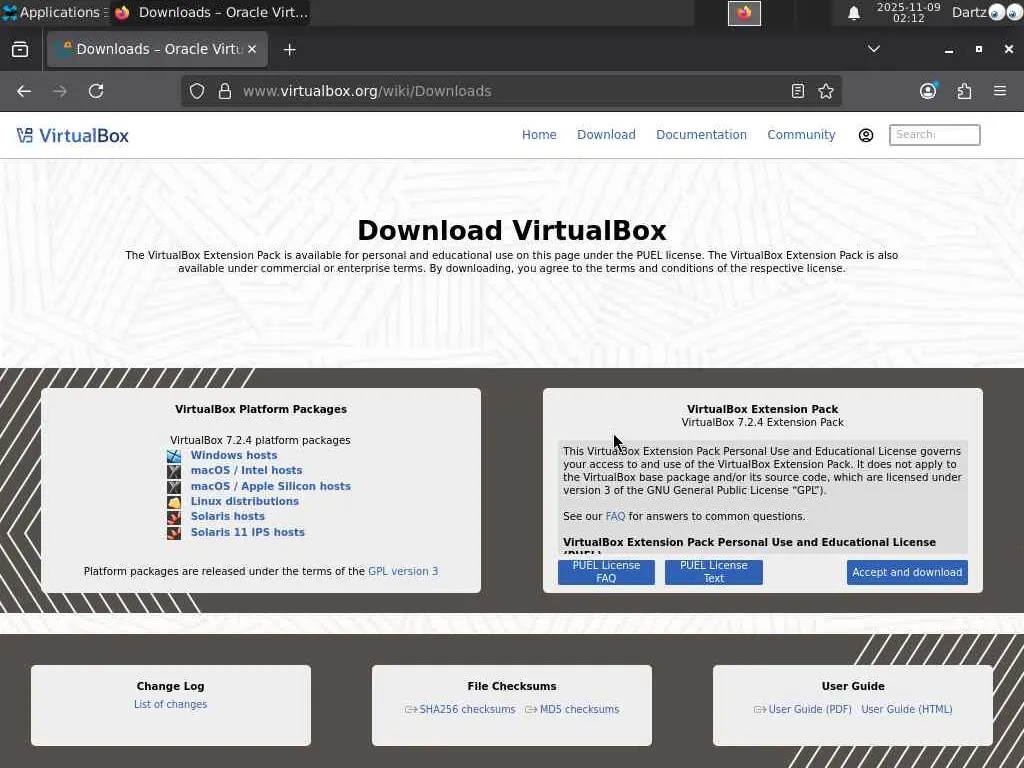Open the macOS / Intel hosts link

246,470
